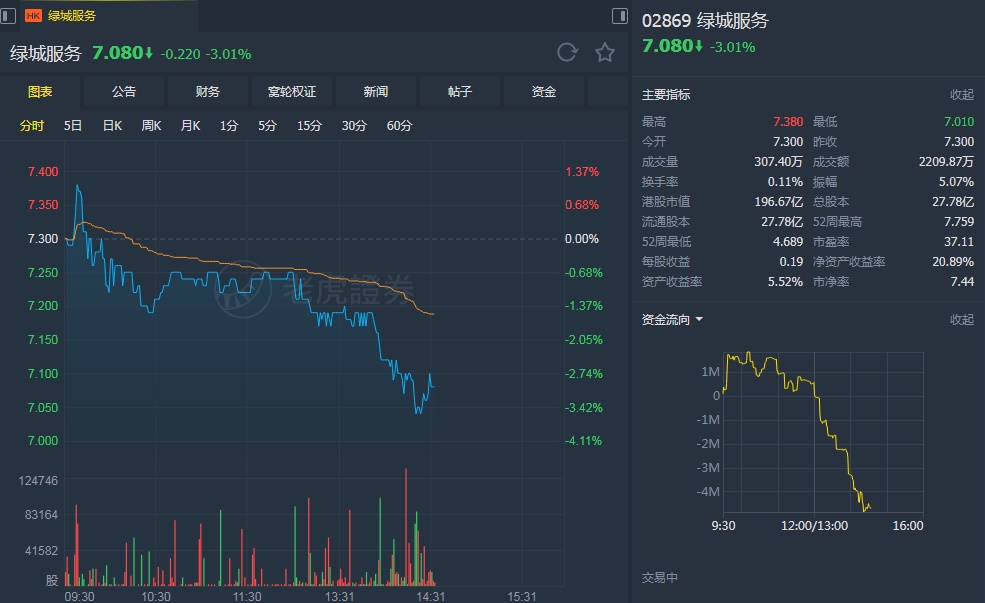Go to the 帖子 tab
This screenshot has width=985, height=603.
pyautogui.click(x=460, y=92)
